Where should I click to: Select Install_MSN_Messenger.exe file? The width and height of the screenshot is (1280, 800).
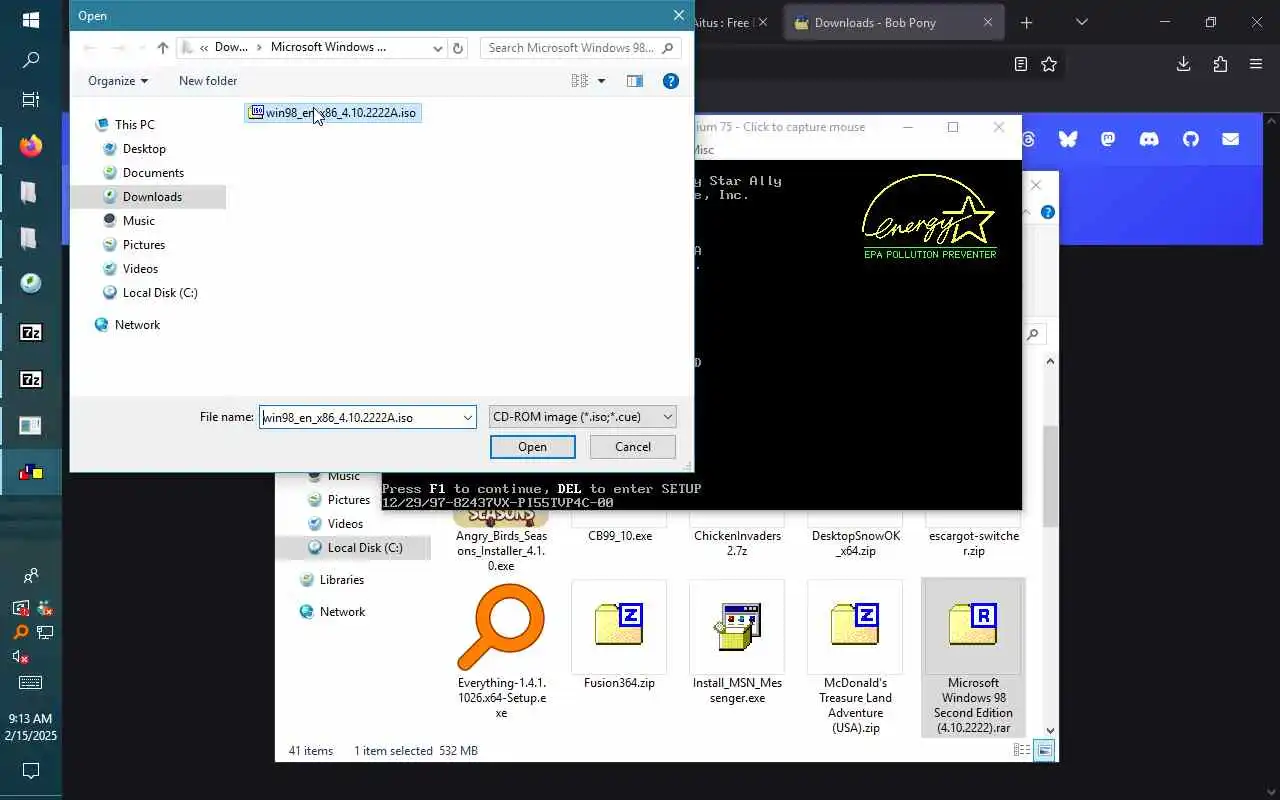737,643
